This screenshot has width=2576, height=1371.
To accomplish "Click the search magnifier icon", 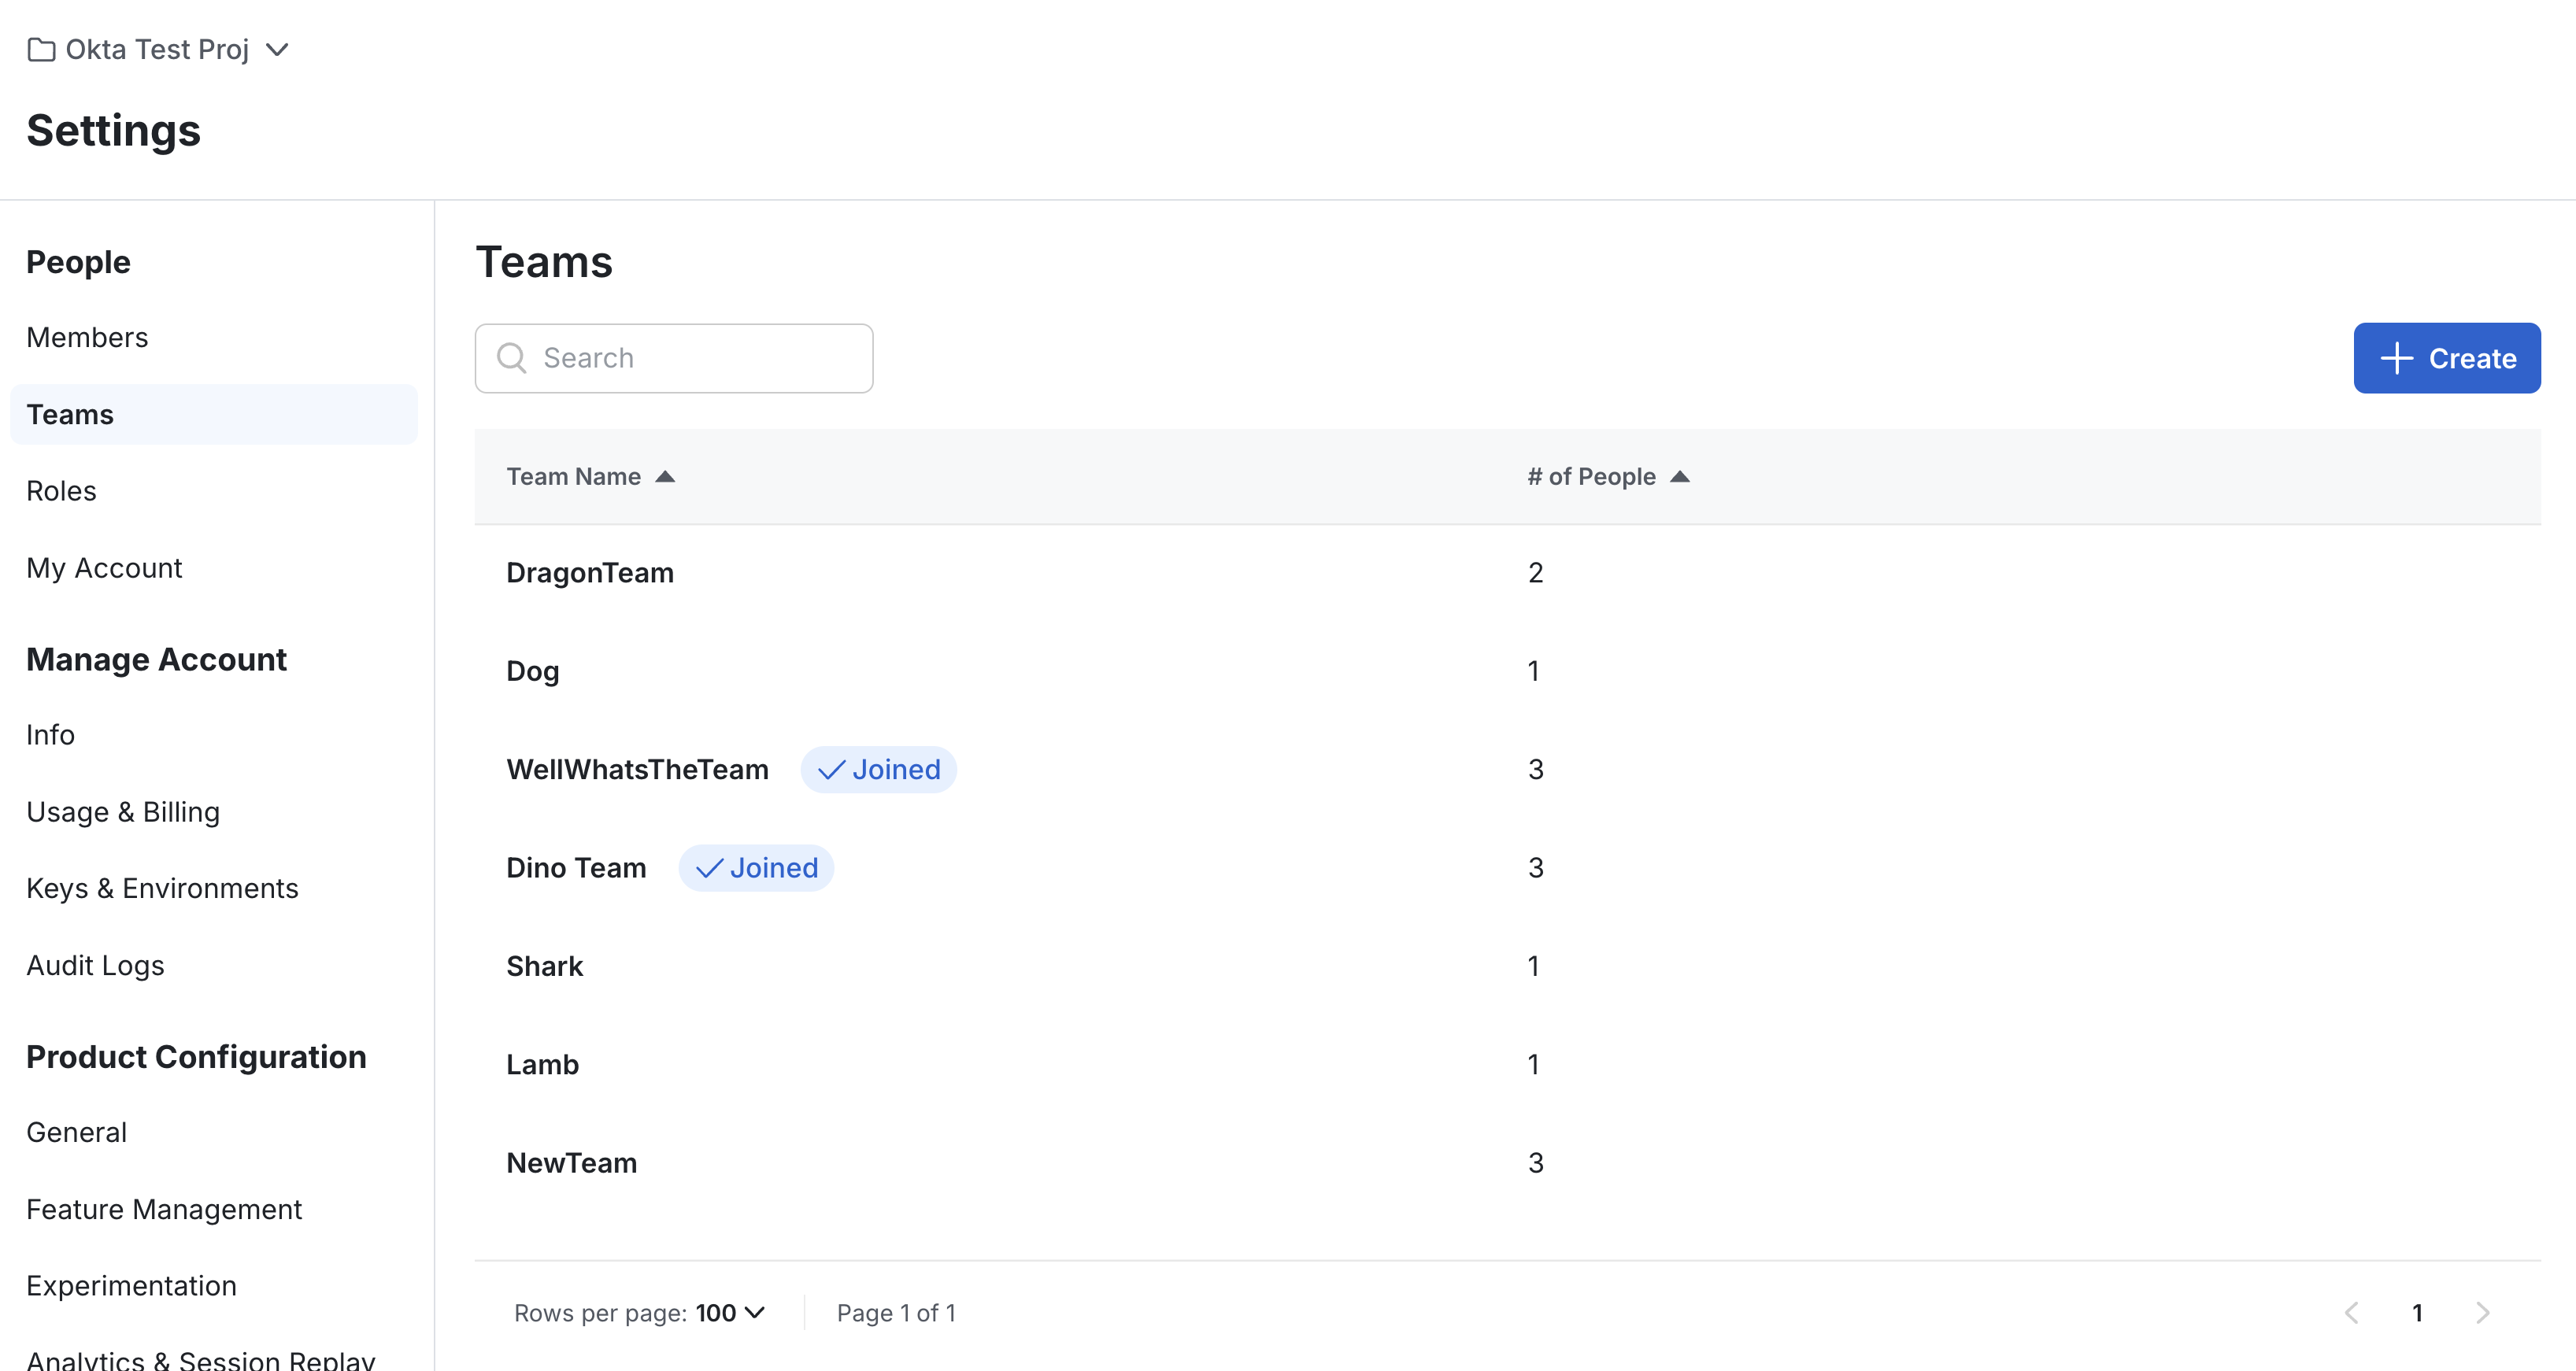I will coord(512,357).
